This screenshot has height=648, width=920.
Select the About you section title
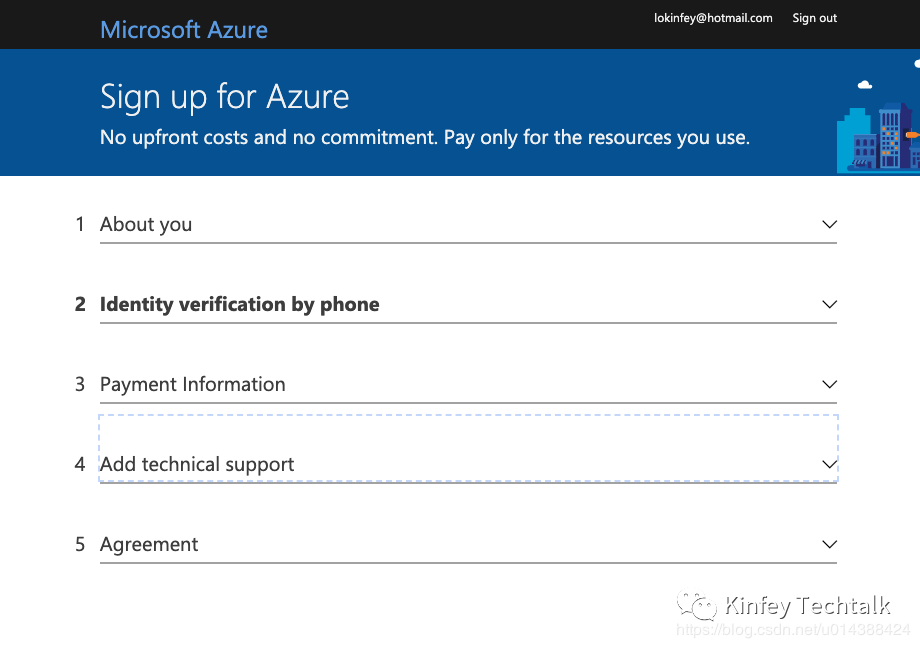pyautogui.click(x=146, y=224)
